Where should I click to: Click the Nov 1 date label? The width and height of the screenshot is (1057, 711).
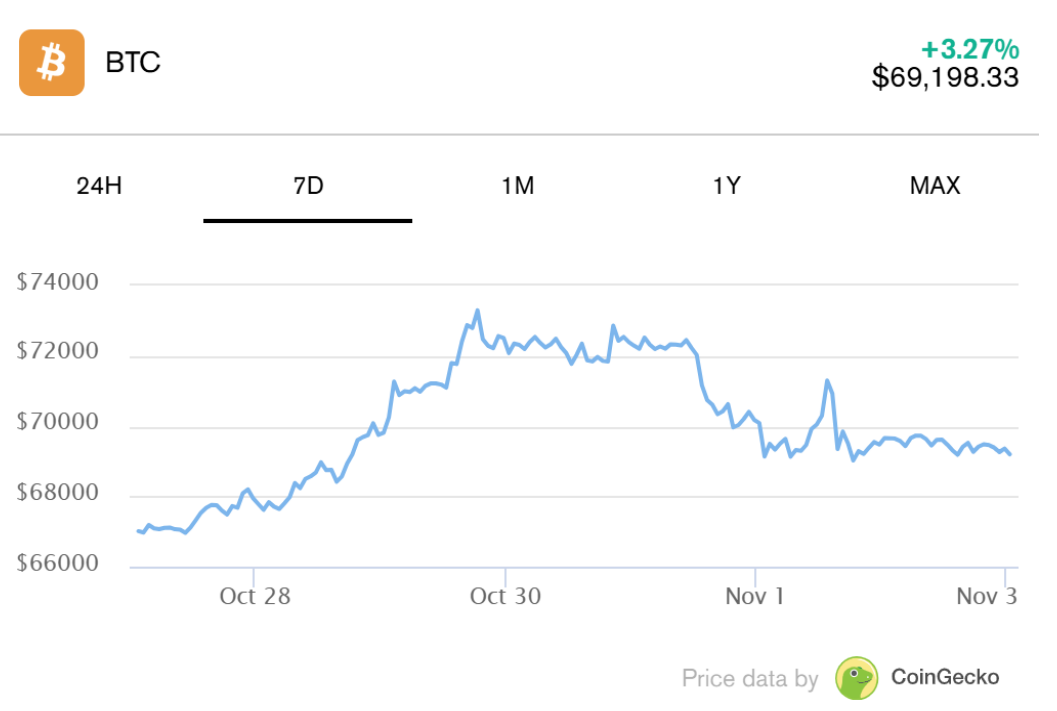tap(755, 596)
